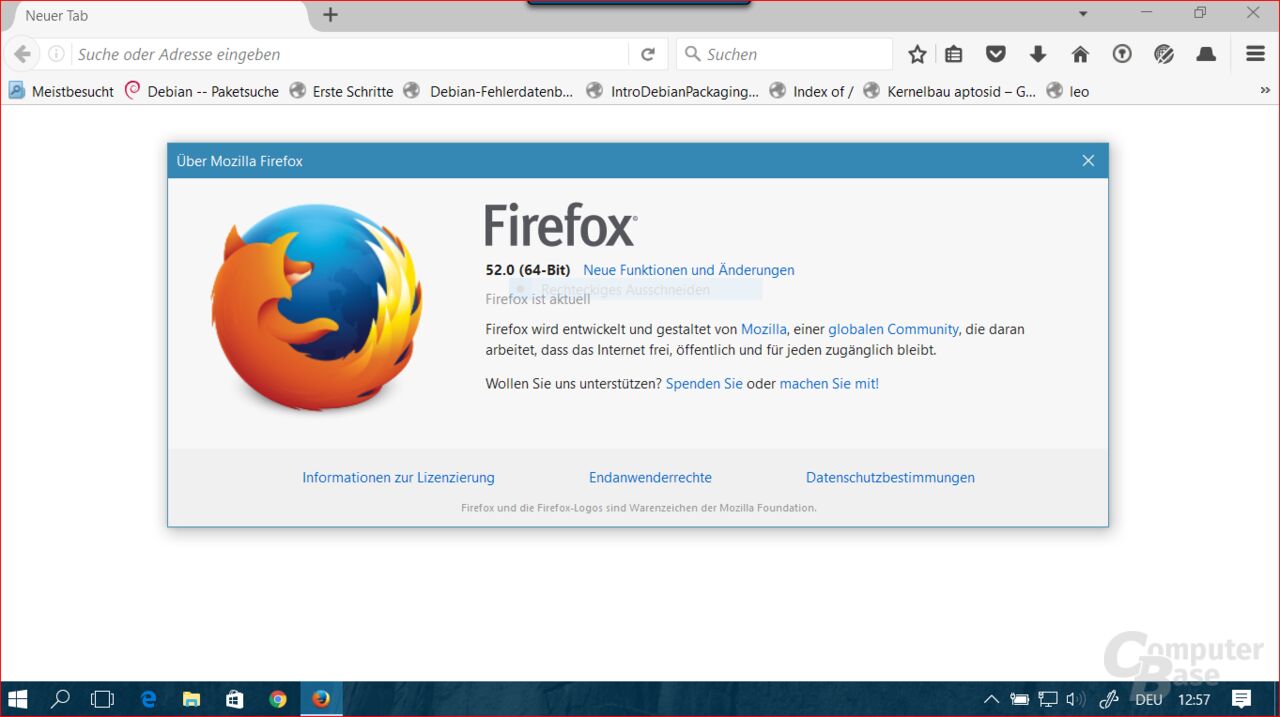The image size is (1280, 717).
Task: Close the 'Über Mozilla Firefox' dialog
Action: [1088, 161]
